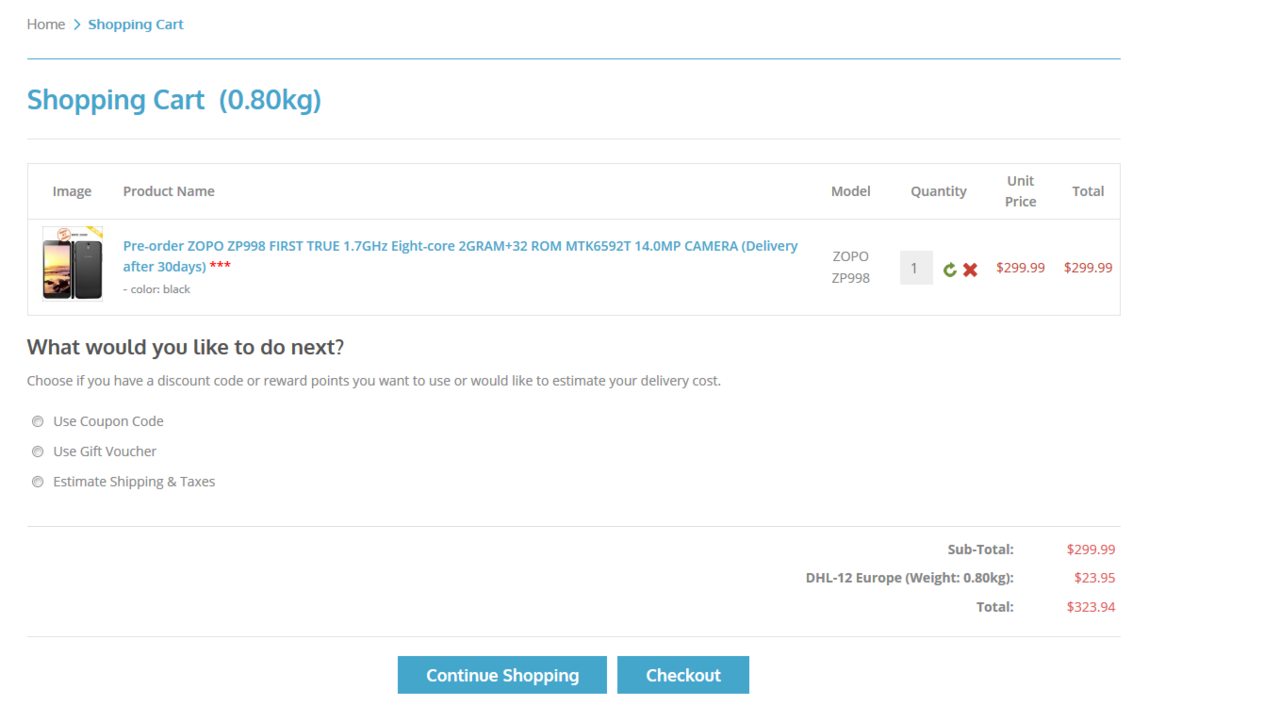Click the Product Name column header
This screenshot has height=722, width=1280.
169,191
